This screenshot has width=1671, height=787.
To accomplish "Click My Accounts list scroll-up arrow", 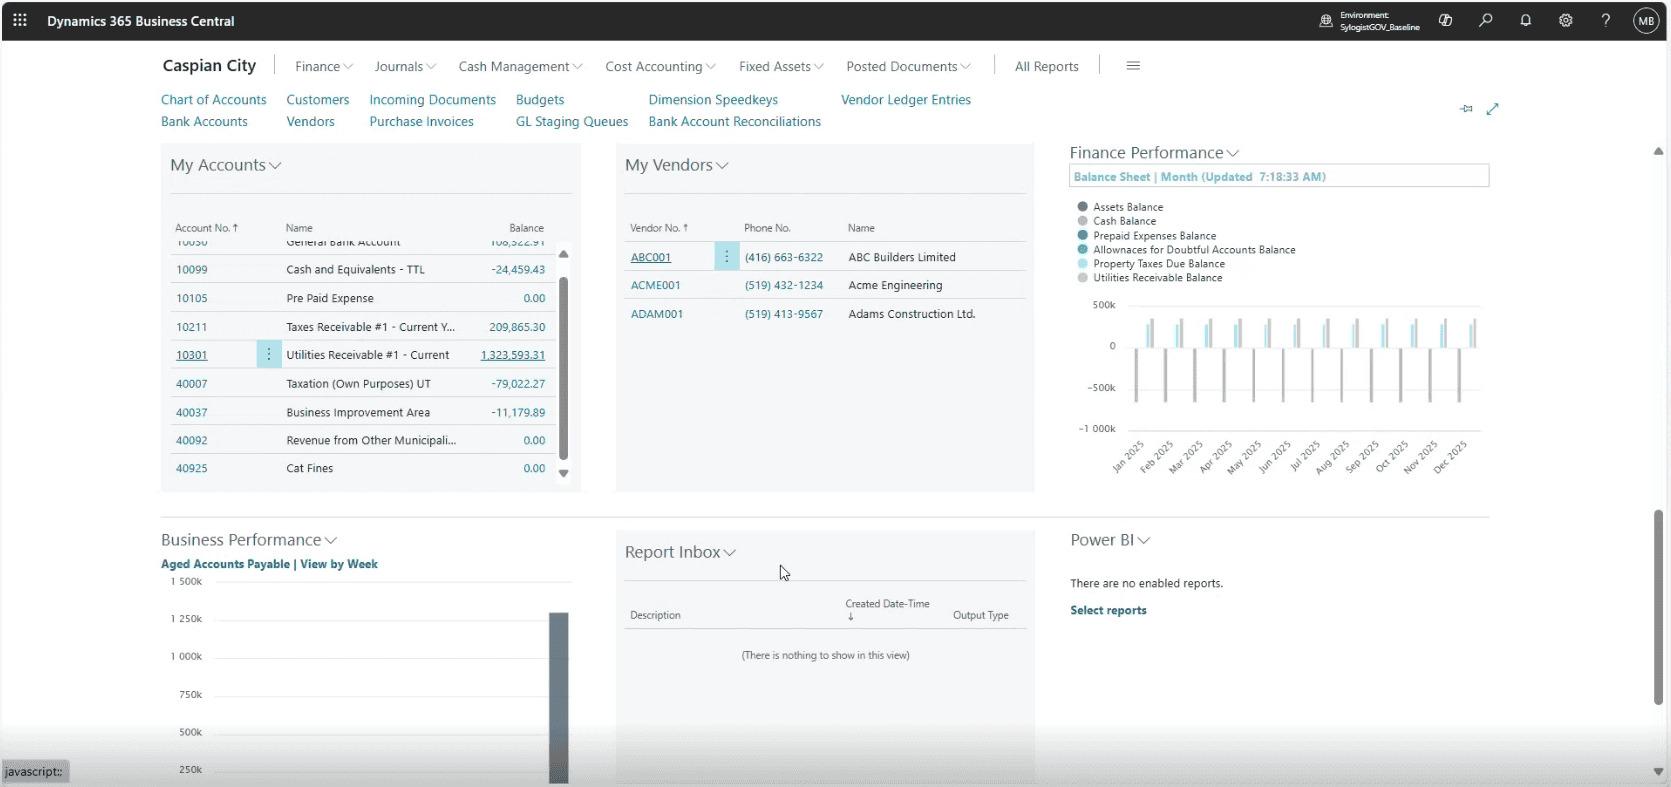I will (563, 254).
